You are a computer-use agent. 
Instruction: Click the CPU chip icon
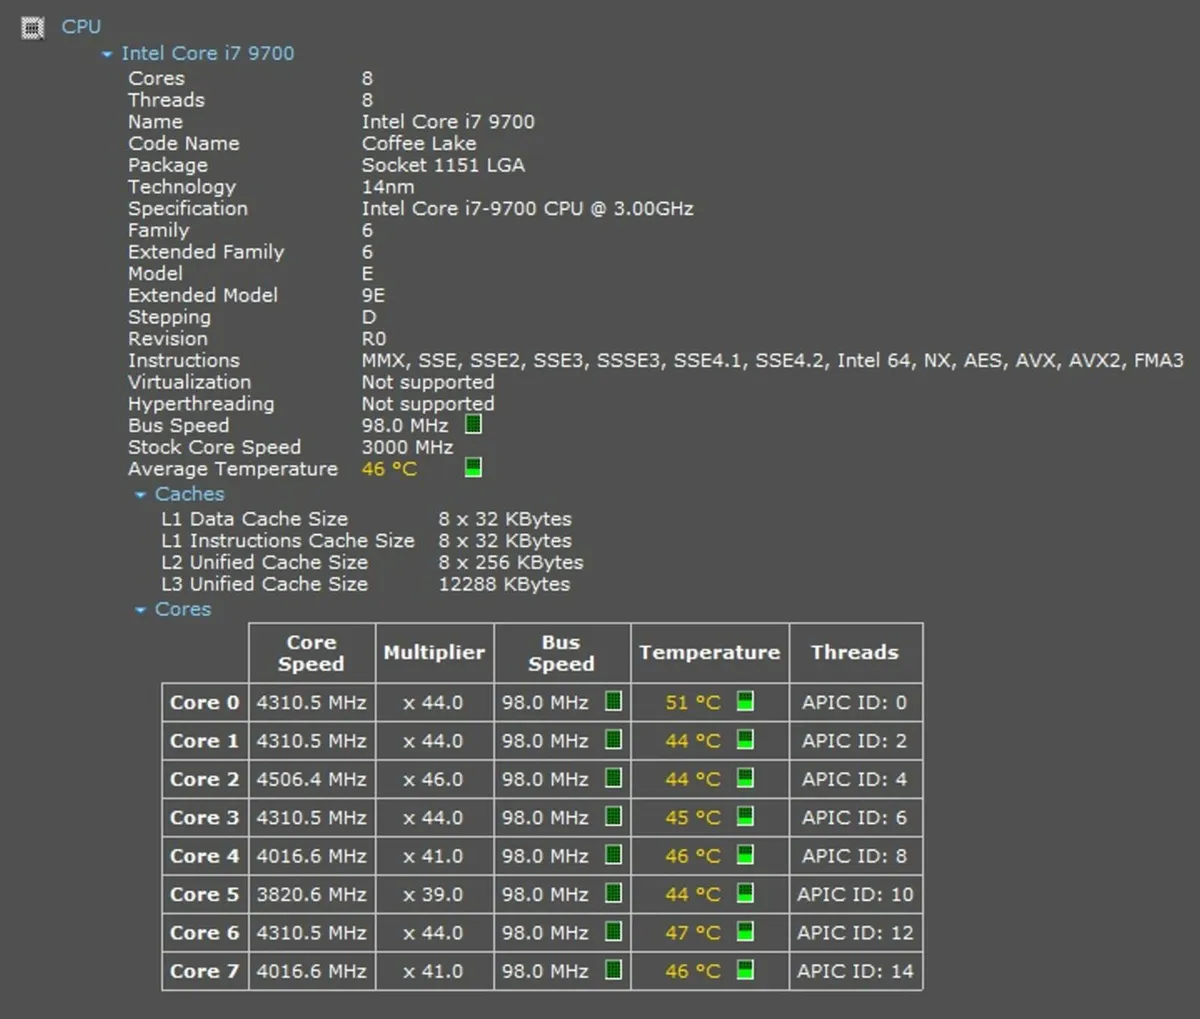coord(33,27)
